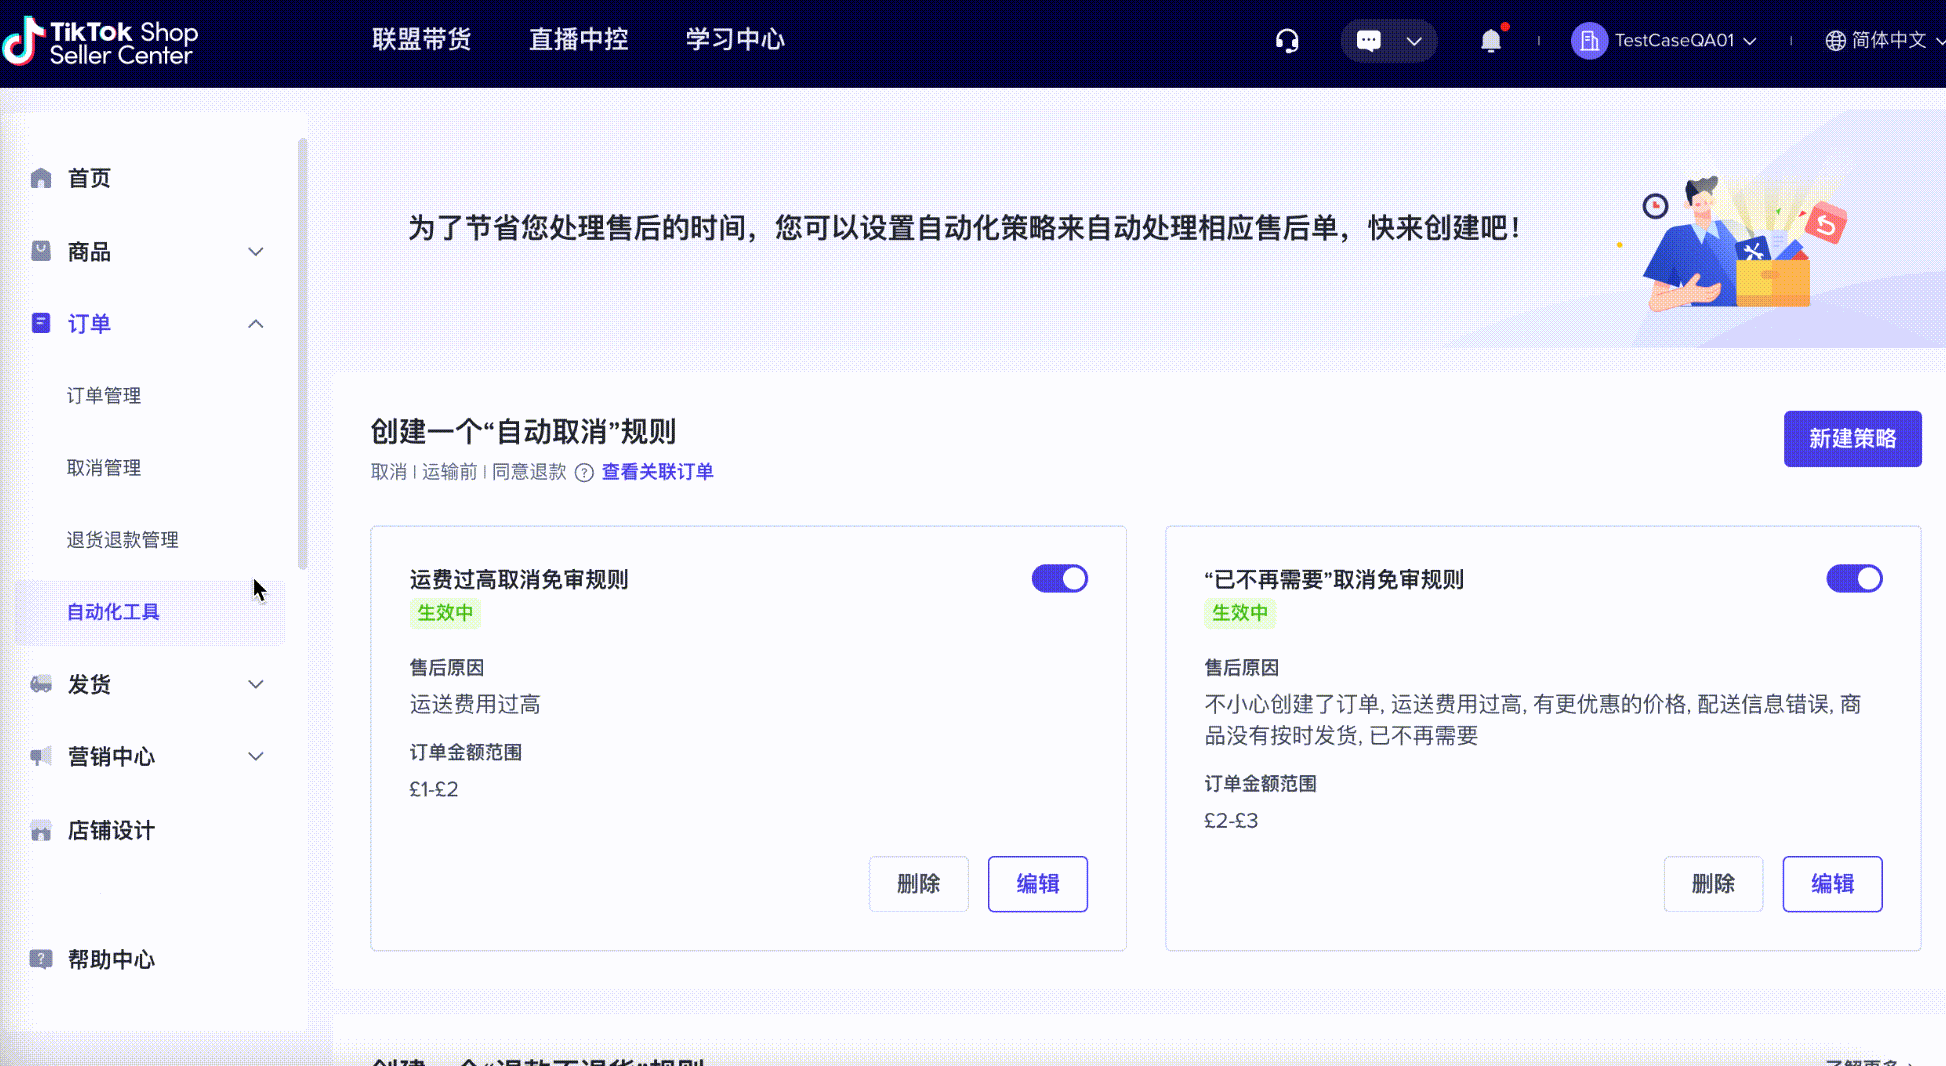This screenshot has width=1946, height=1066.
Task: Click the 新建策略 button
Action: (1851, 439)
